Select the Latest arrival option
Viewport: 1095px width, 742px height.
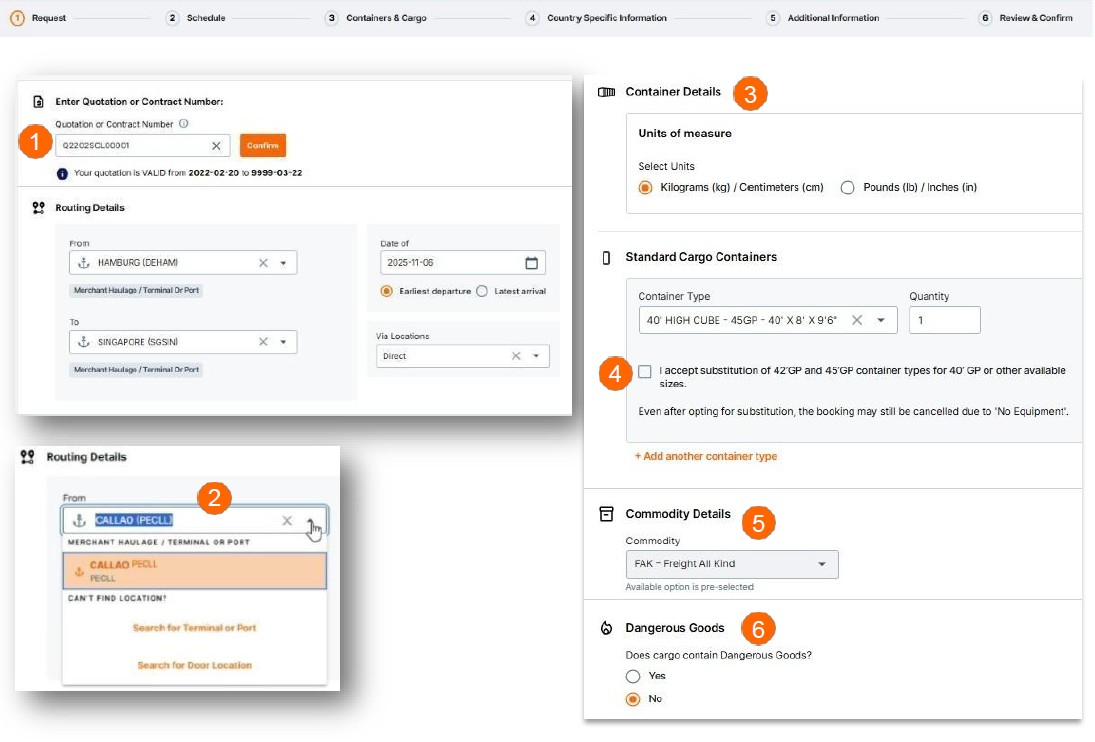482,291
